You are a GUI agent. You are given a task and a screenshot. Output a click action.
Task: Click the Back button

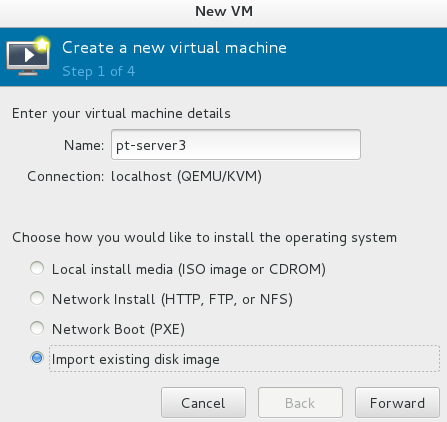pyautogui.click(x=300, y=403)
